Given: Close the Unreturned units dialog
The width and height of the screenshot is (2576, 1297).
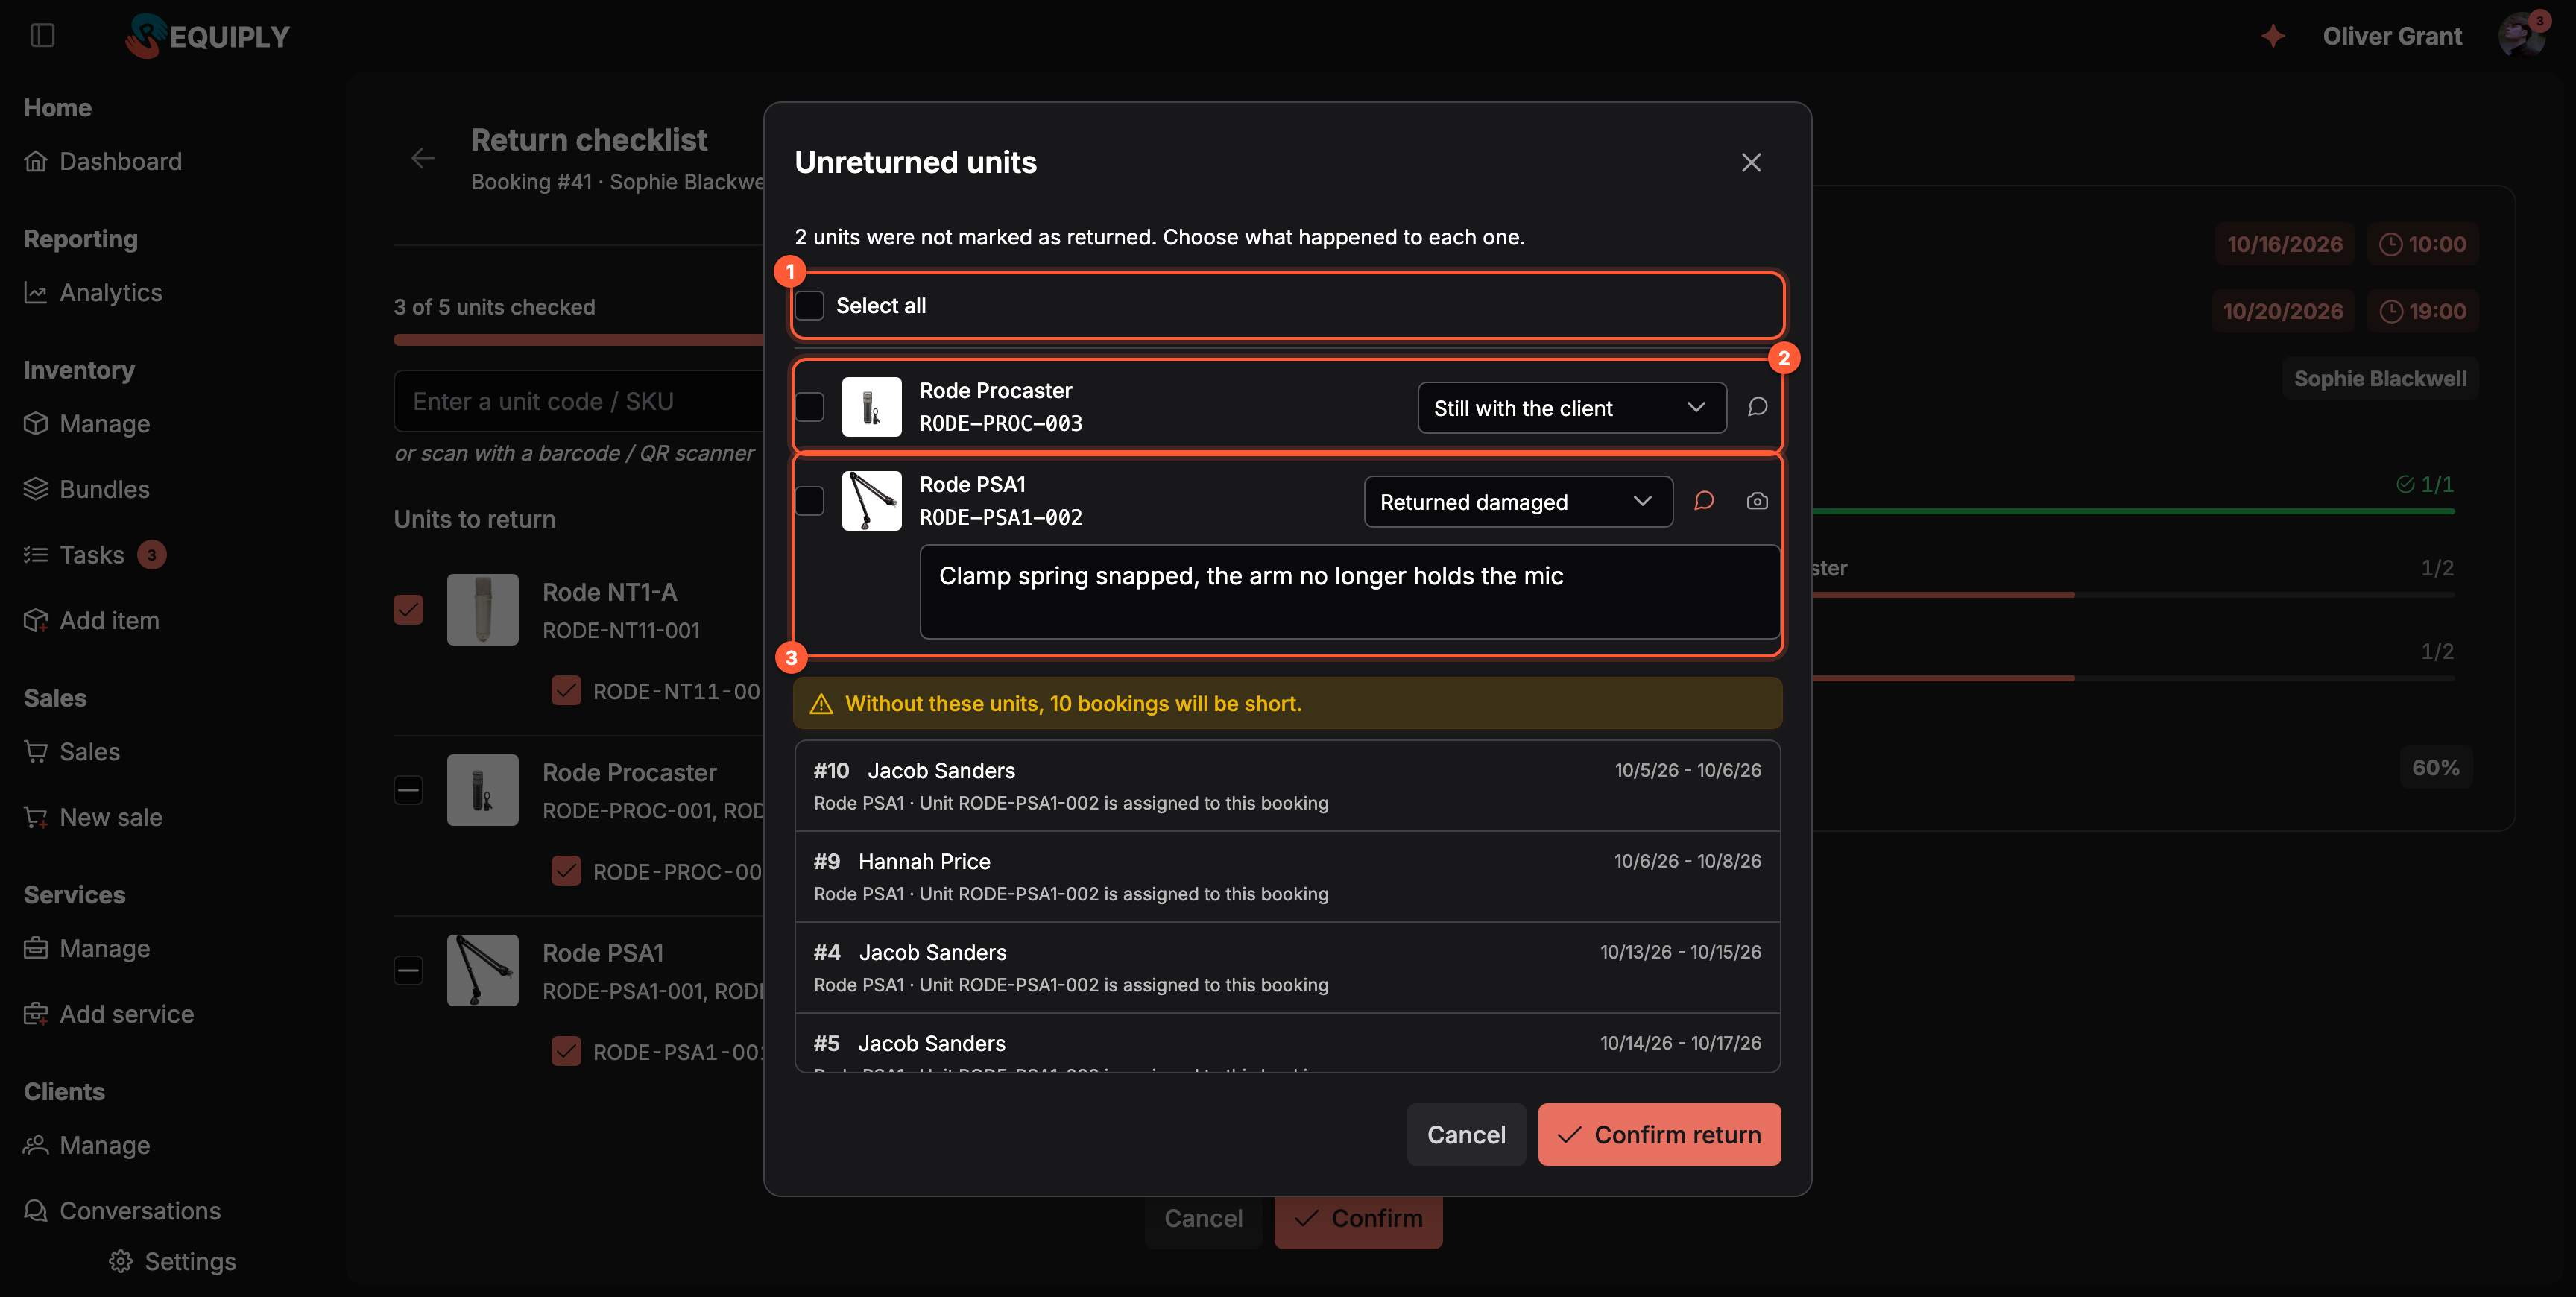Looking at the screenshot, I should 1751,162.
